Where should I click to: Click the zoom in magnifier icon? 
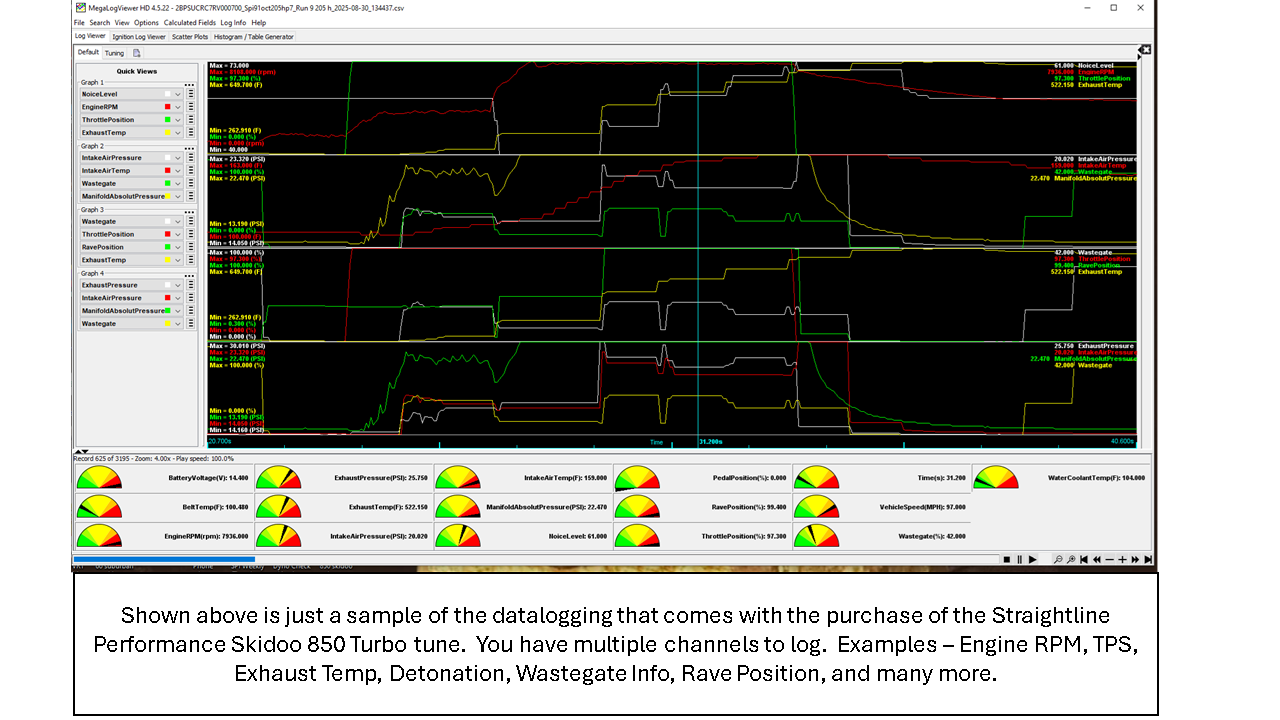1071,560
